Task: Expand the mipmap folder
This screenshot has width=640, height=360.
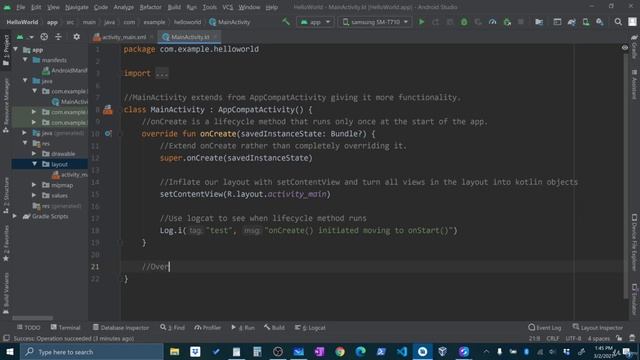Action: (x=34, y=185)
